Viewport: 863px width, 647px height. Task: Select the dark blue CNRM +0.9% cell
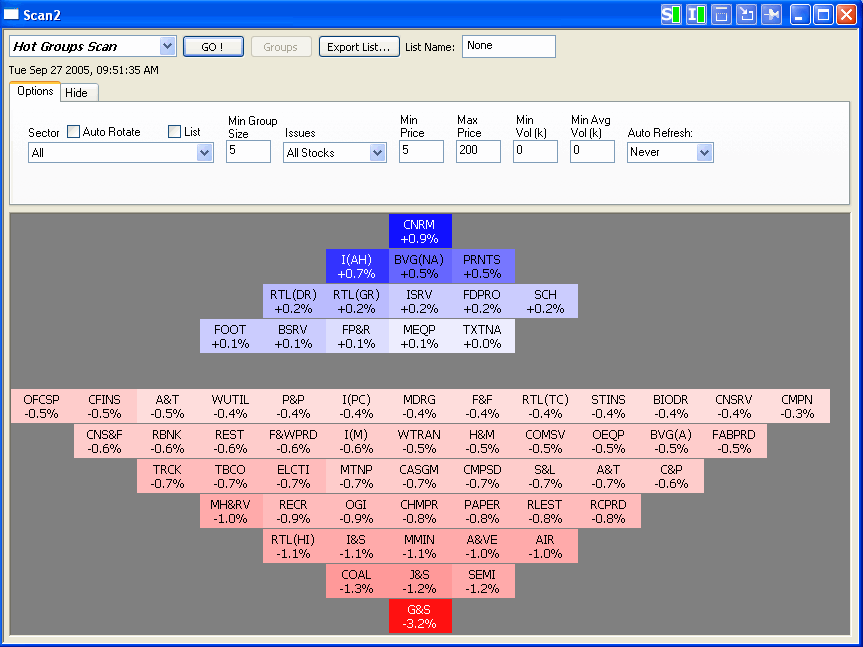(x=420, y=231)
